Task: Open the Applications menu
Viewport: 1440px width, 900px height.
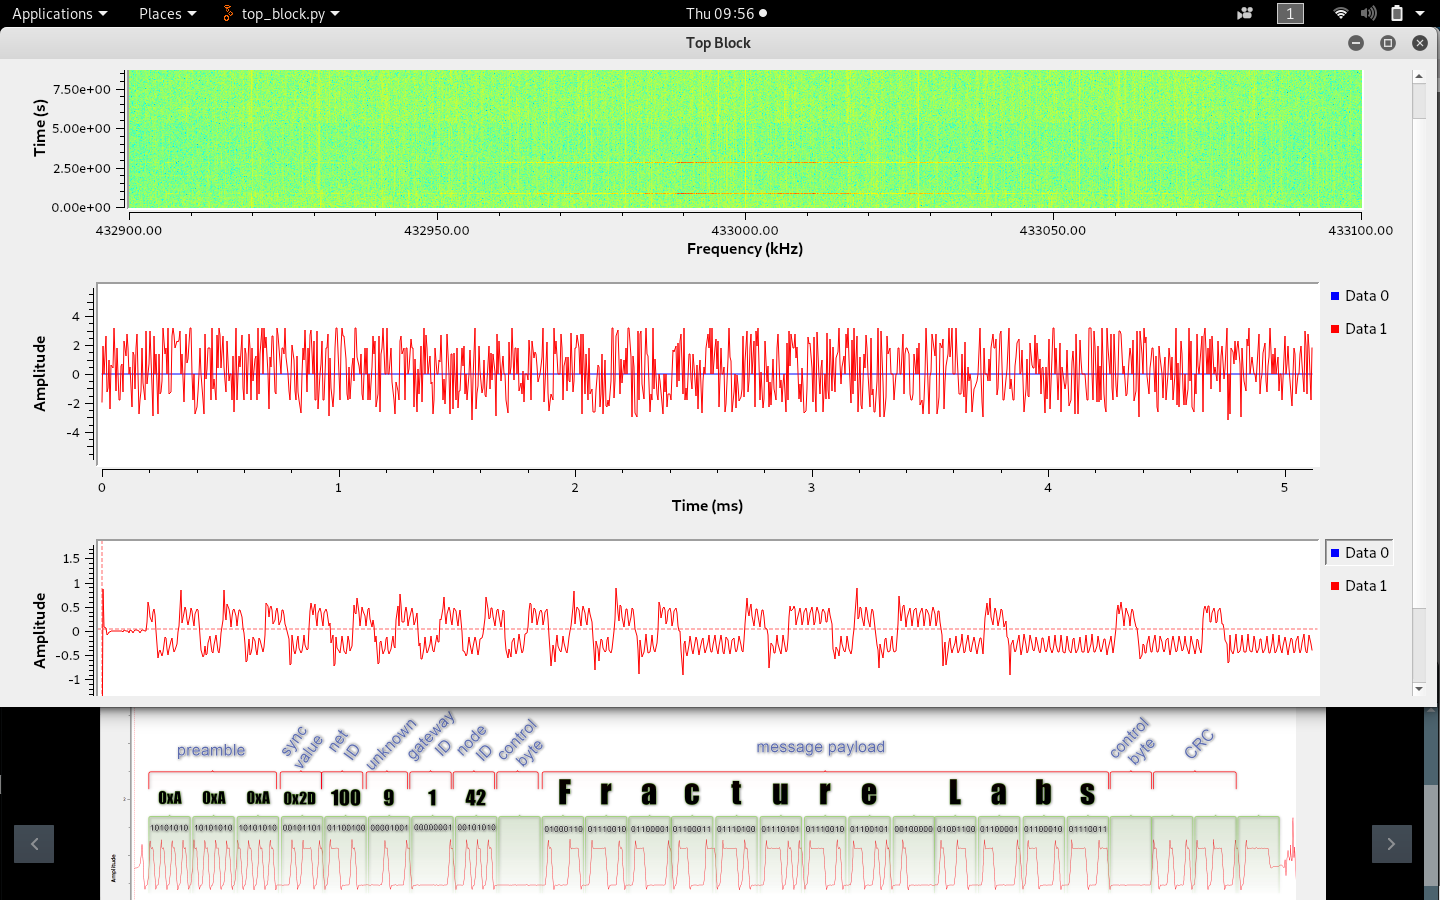Action: point(59,13)
